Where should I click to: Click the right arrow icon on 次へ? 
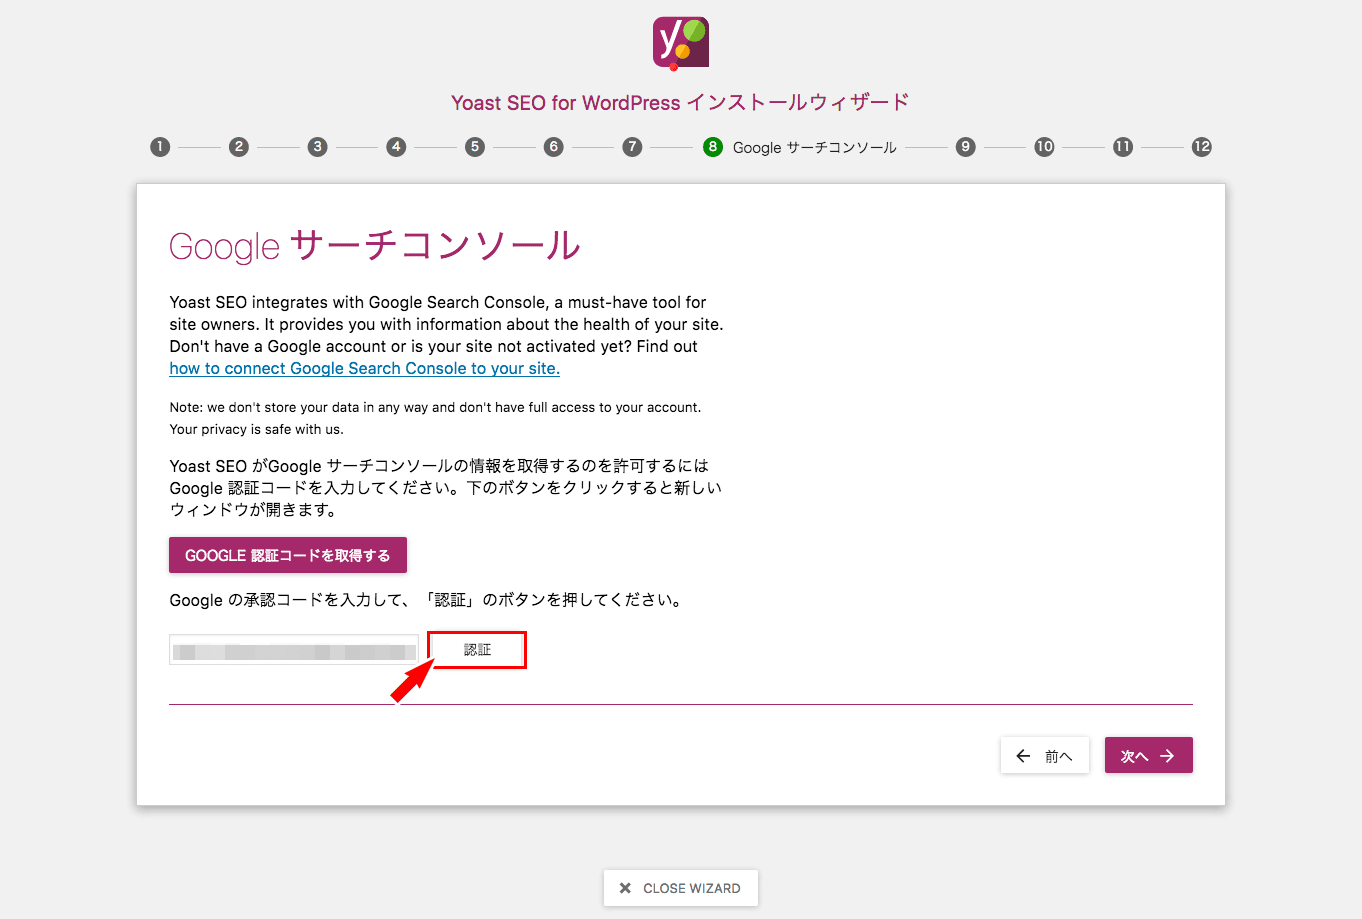coord(1167,756)
